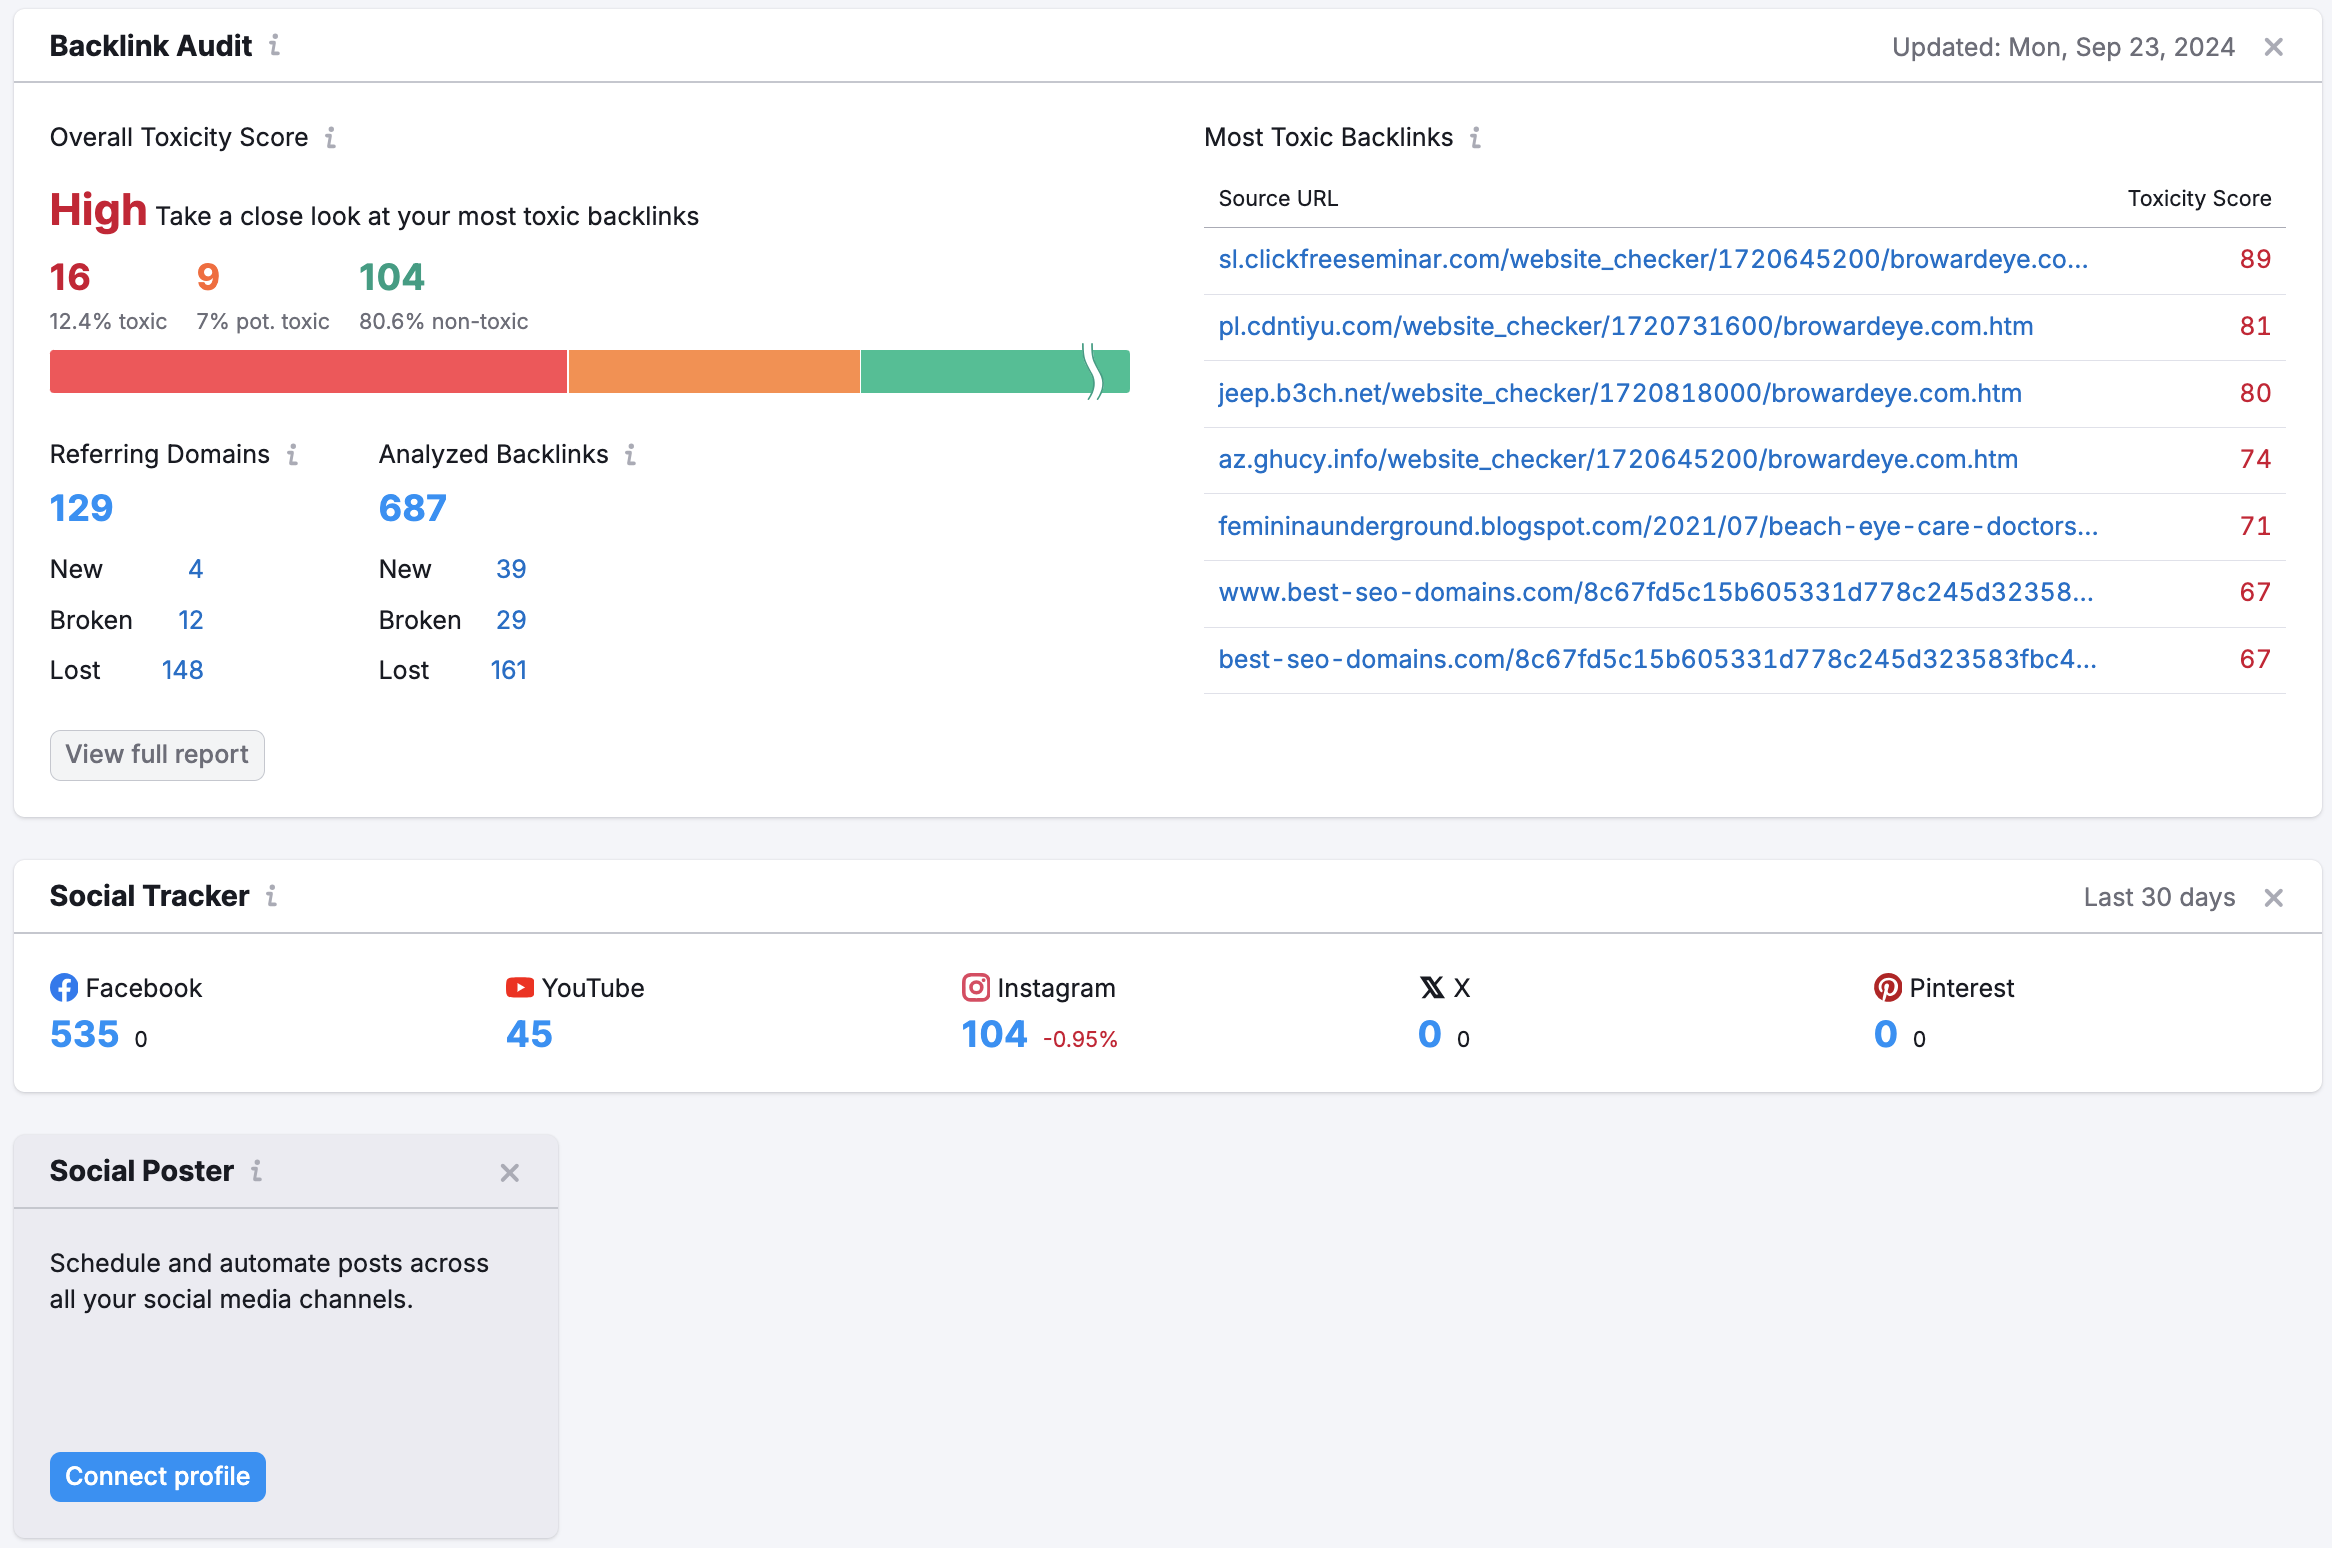This screenshot has height=1548, width=2332.
Task: Open the Pinterest audience count
Action: (1886, 1035)
